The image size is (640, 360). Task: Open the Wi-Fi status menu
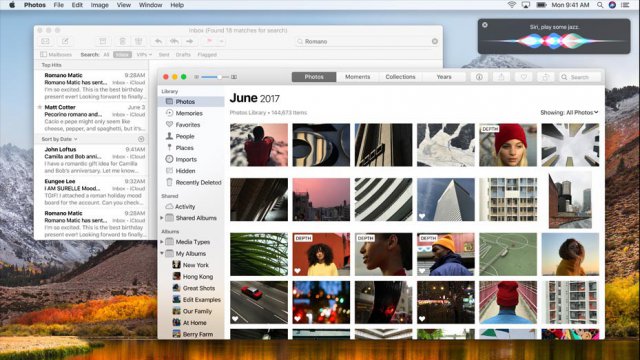[x=511, y=5]
